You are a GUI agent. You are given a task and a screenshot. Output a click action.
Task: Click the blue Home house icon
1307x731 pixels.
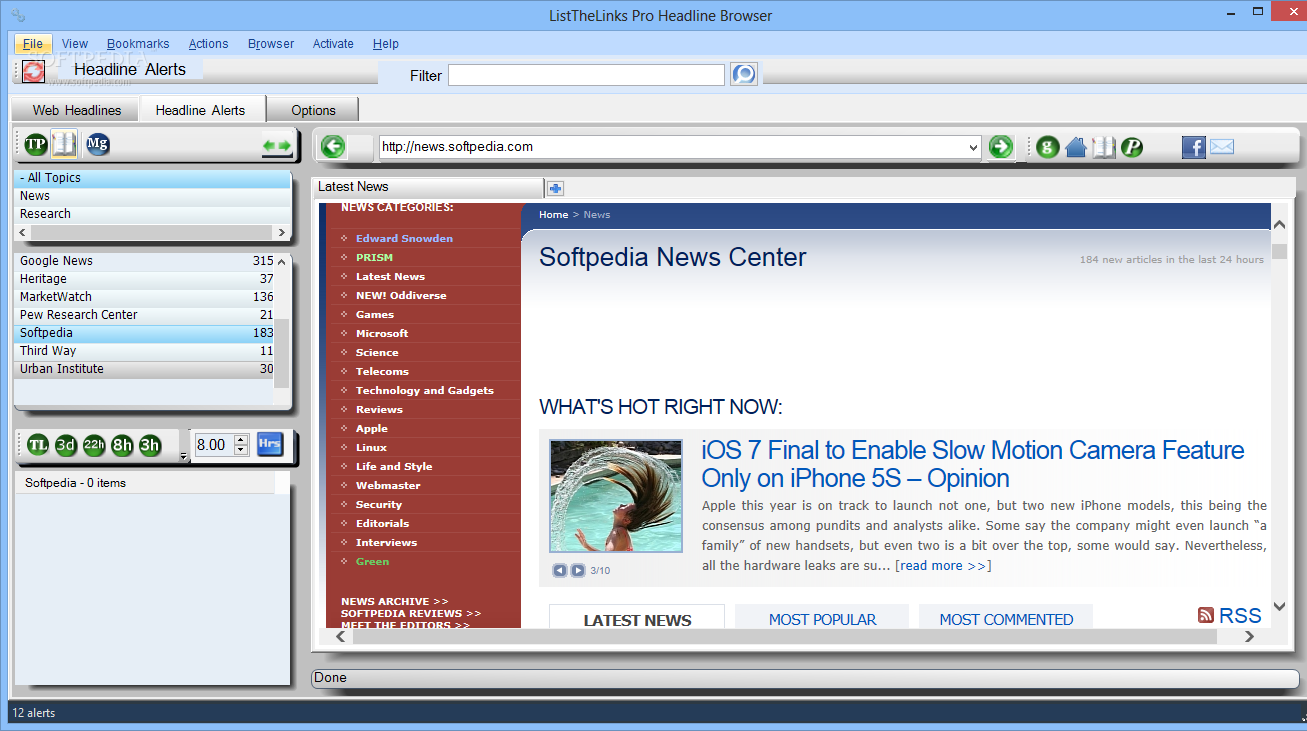tap(1076, 147)
